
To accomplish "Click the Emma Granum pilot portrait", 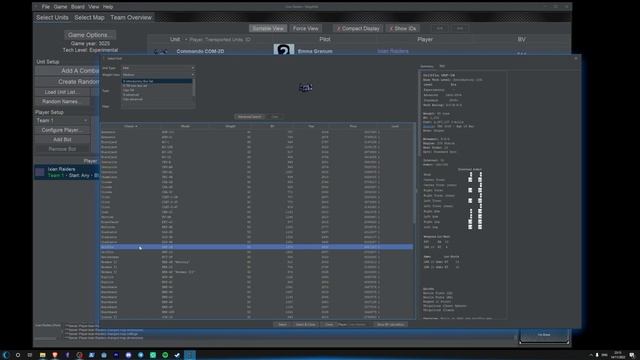I will pyautogui.click(x=284, y=49).
